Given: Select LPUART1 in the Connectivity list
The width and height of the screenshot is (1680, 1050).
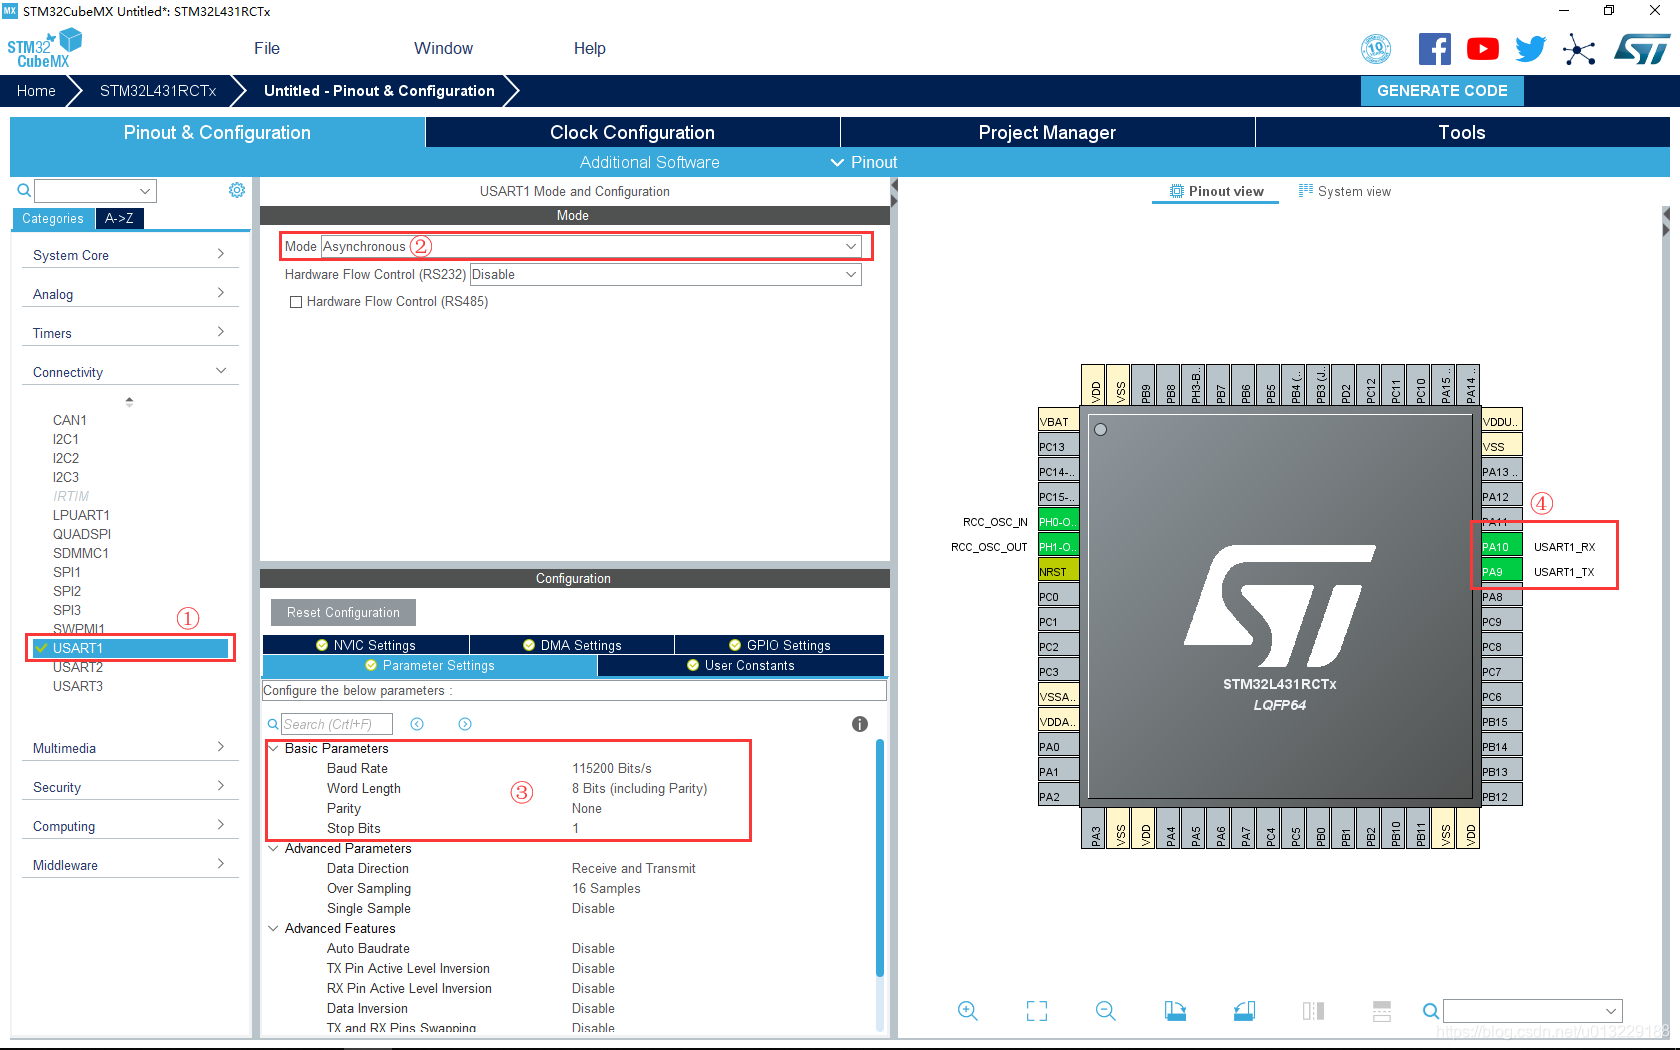Looking at the screenshot, I should [81, 515].
